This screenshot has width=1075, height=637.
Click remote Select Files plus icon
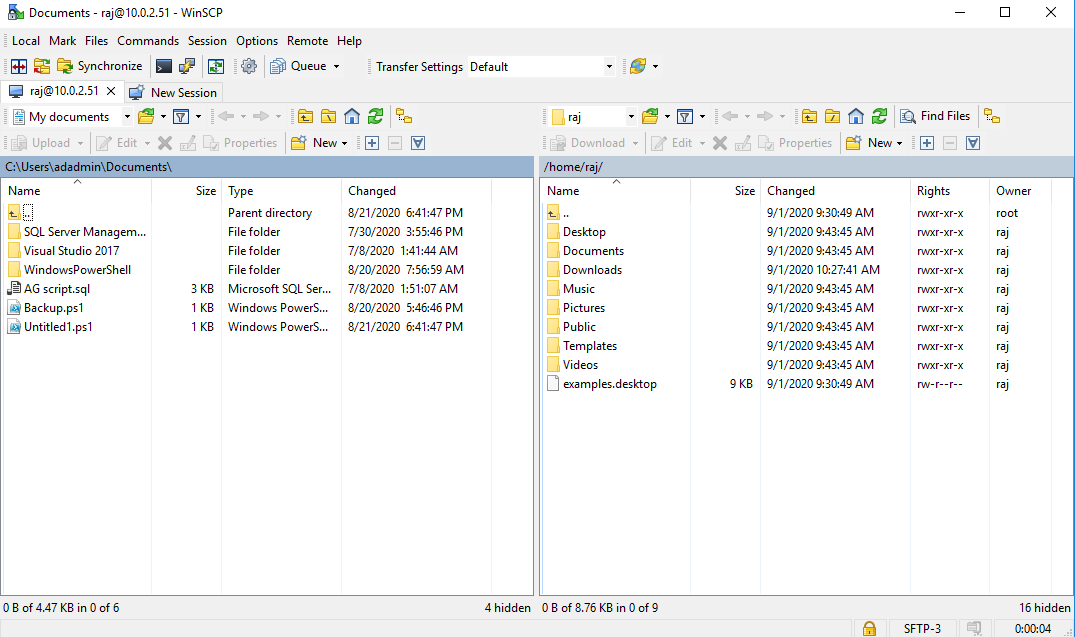tap(927, 143)
